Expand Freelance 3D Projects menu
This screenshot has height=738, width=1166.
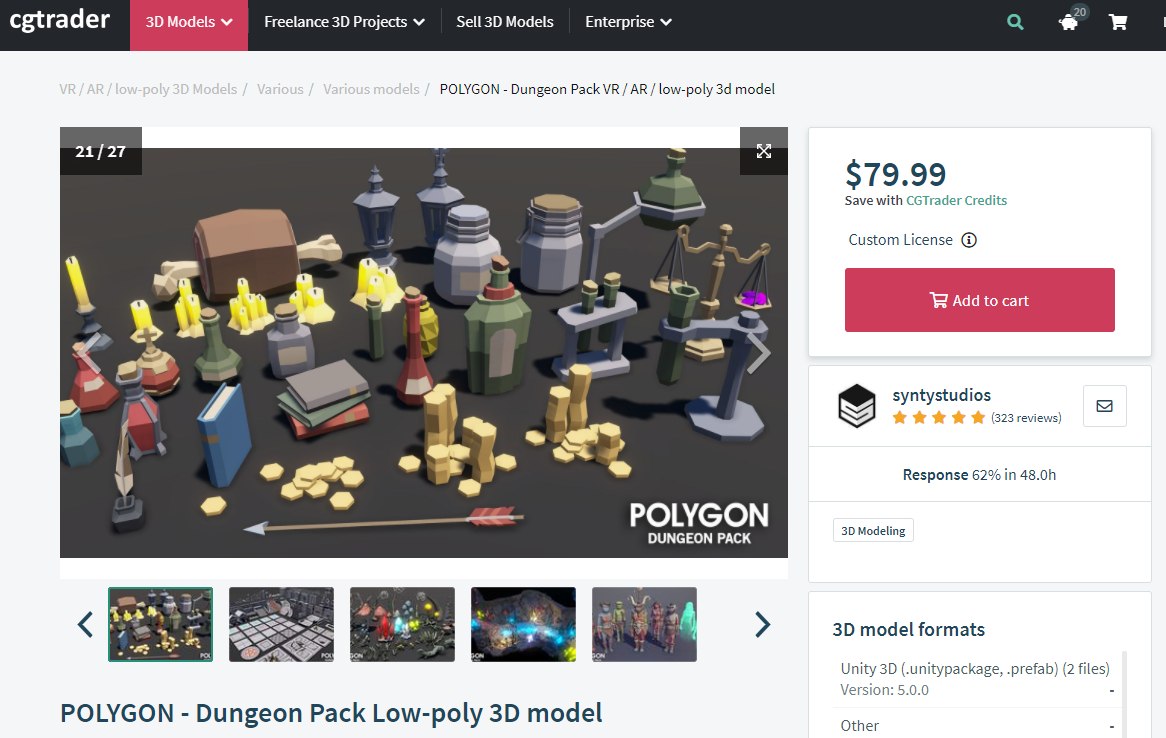(x=344, y=22)
